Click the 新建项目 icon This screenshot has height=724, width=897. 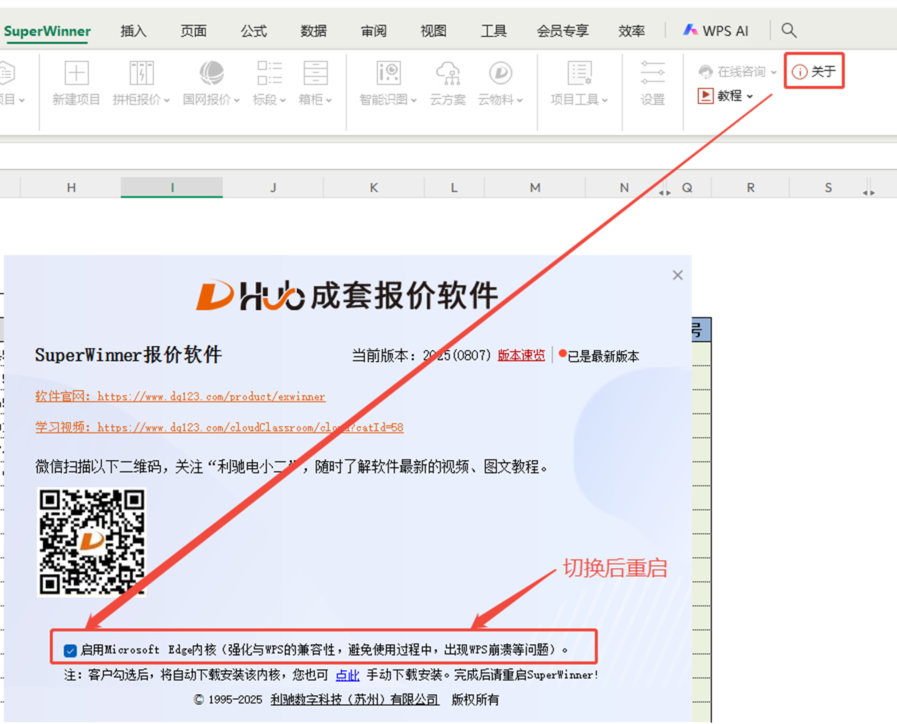[76, 73]
